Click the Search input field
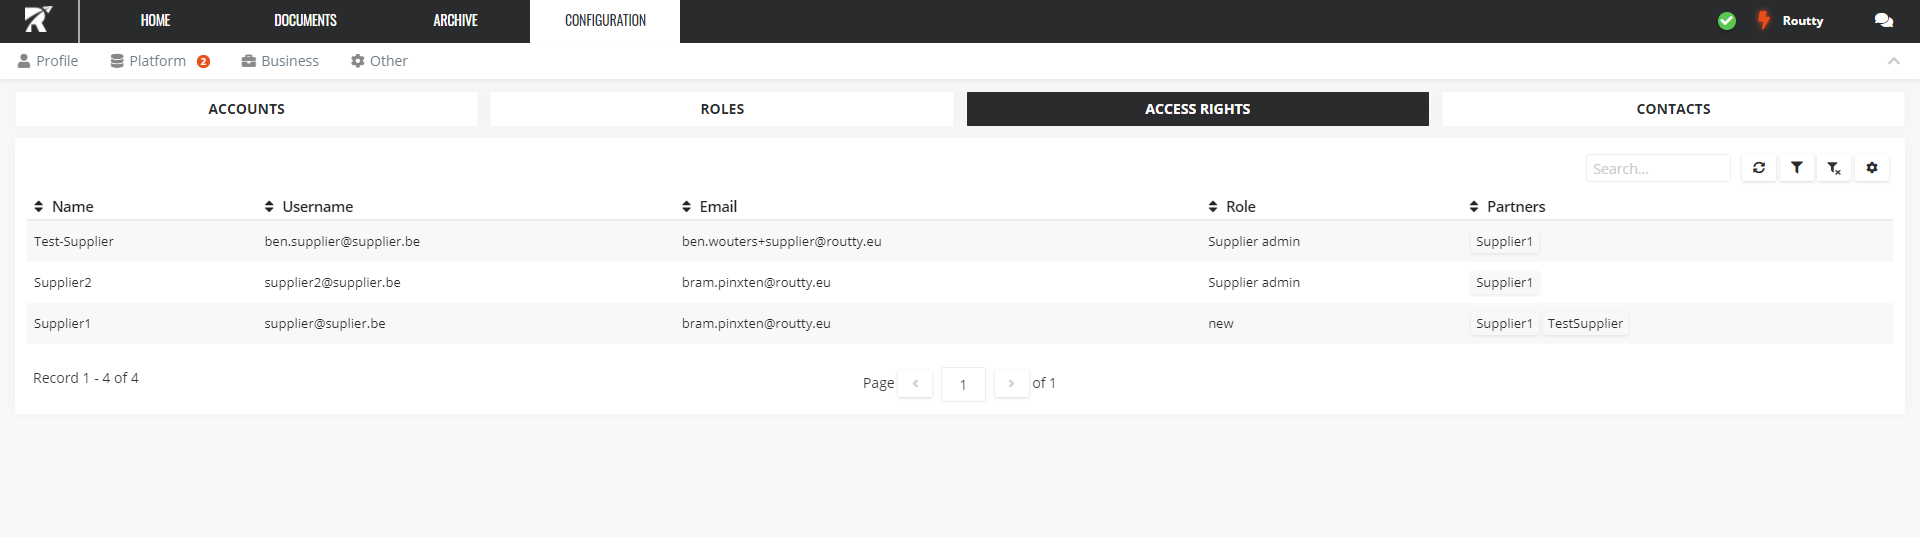Viewport: 1920px width, 537px height. tap(1657, 168)
